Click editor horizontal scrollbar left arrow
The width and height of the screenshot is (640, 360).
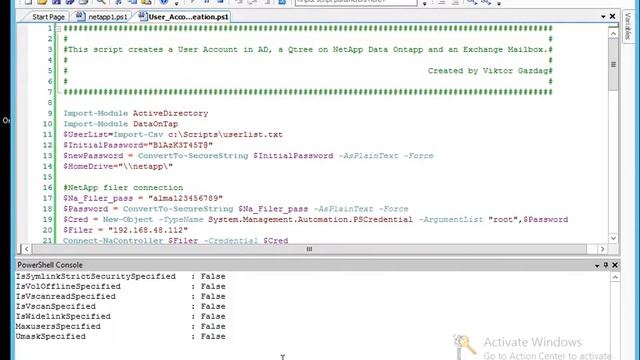[x=27, y=249]
